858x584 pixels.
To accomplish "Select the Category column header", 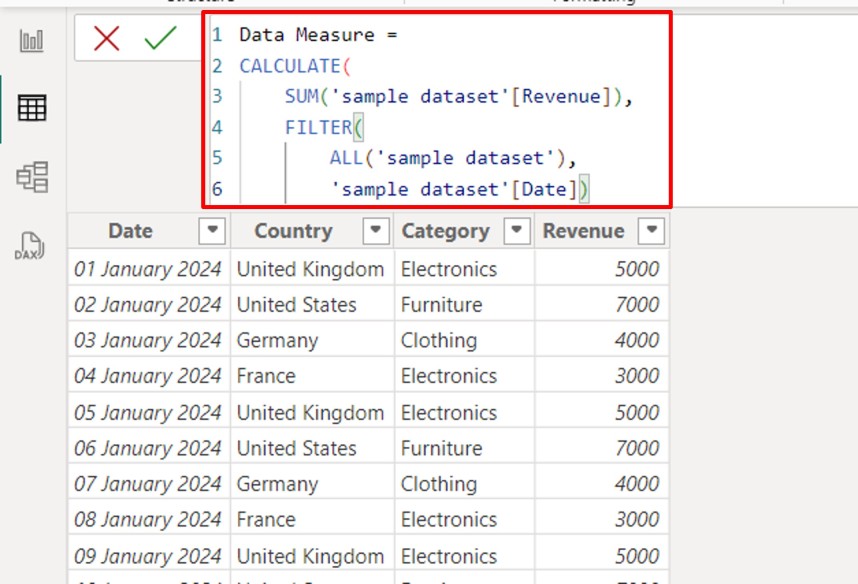I will click(x=445, y=231).
